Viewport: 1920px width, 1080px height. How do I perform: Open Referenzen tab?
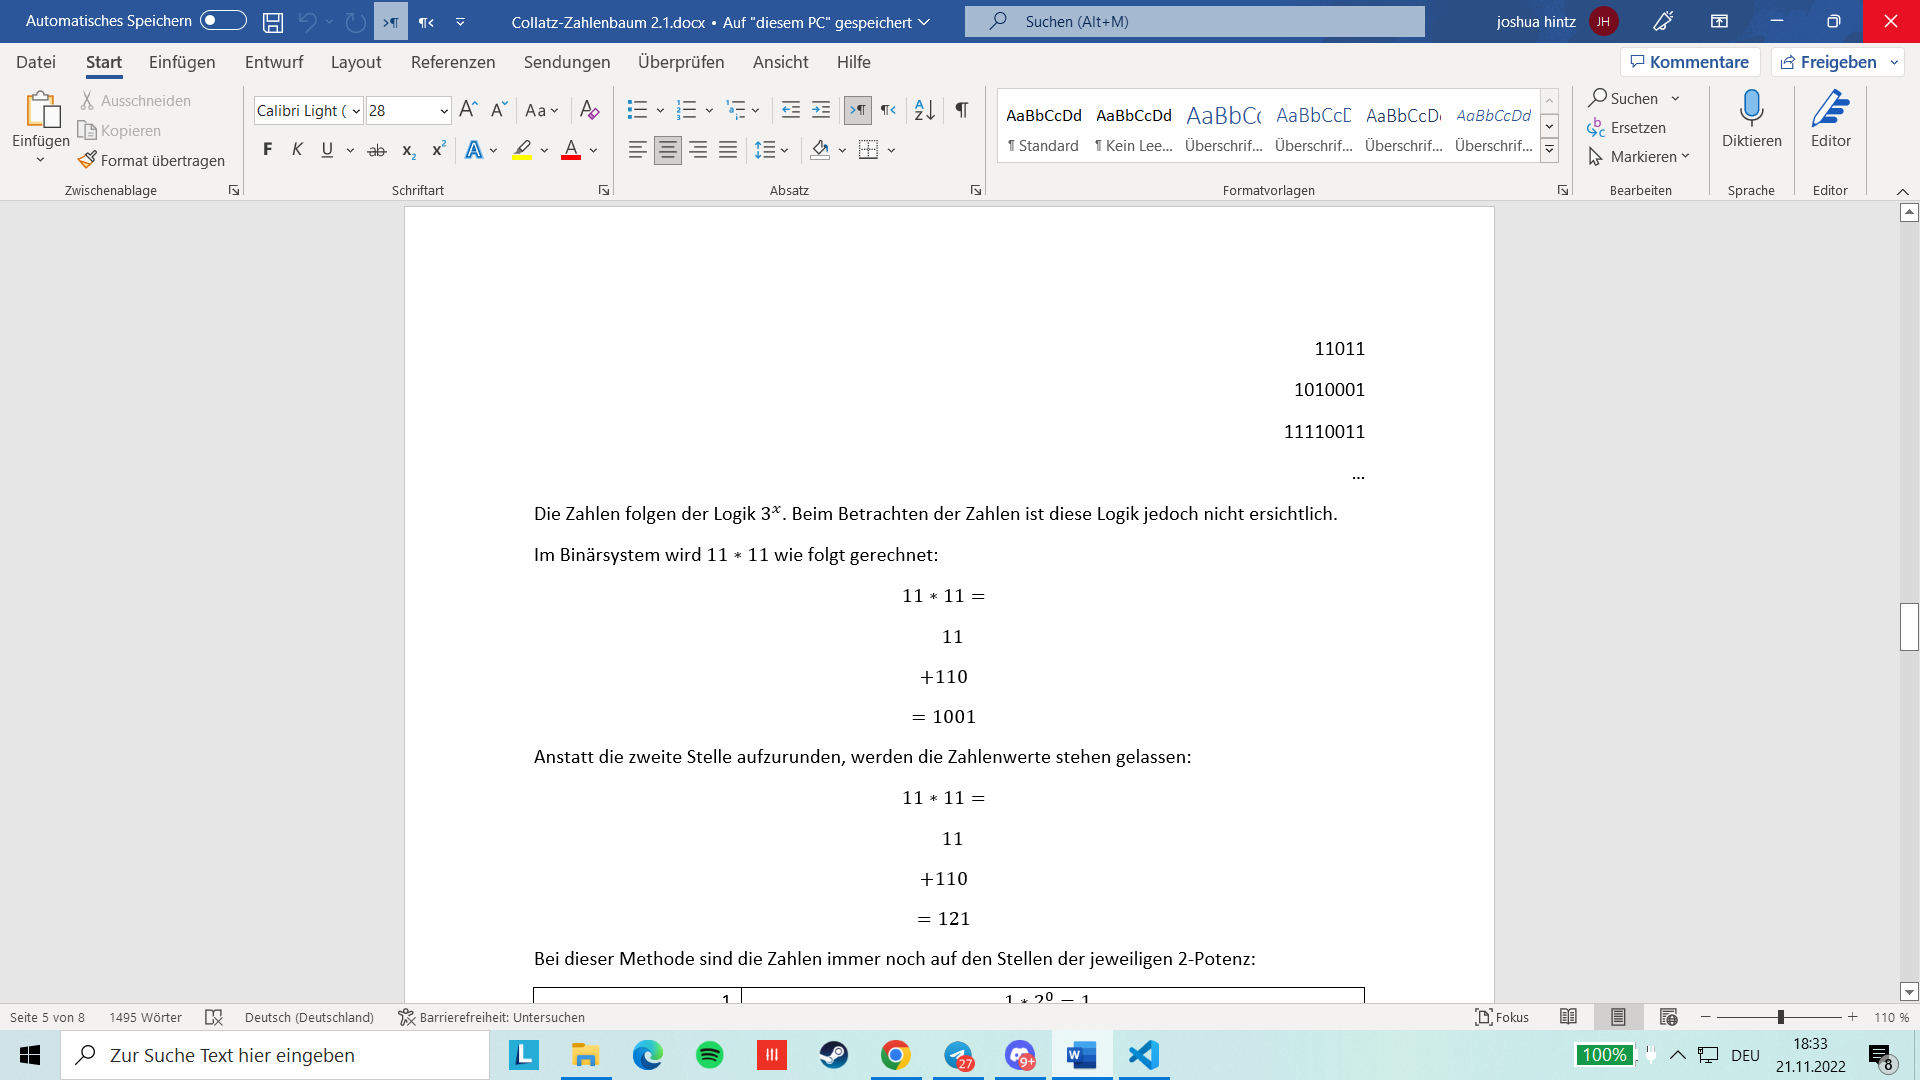click(453, 62)
